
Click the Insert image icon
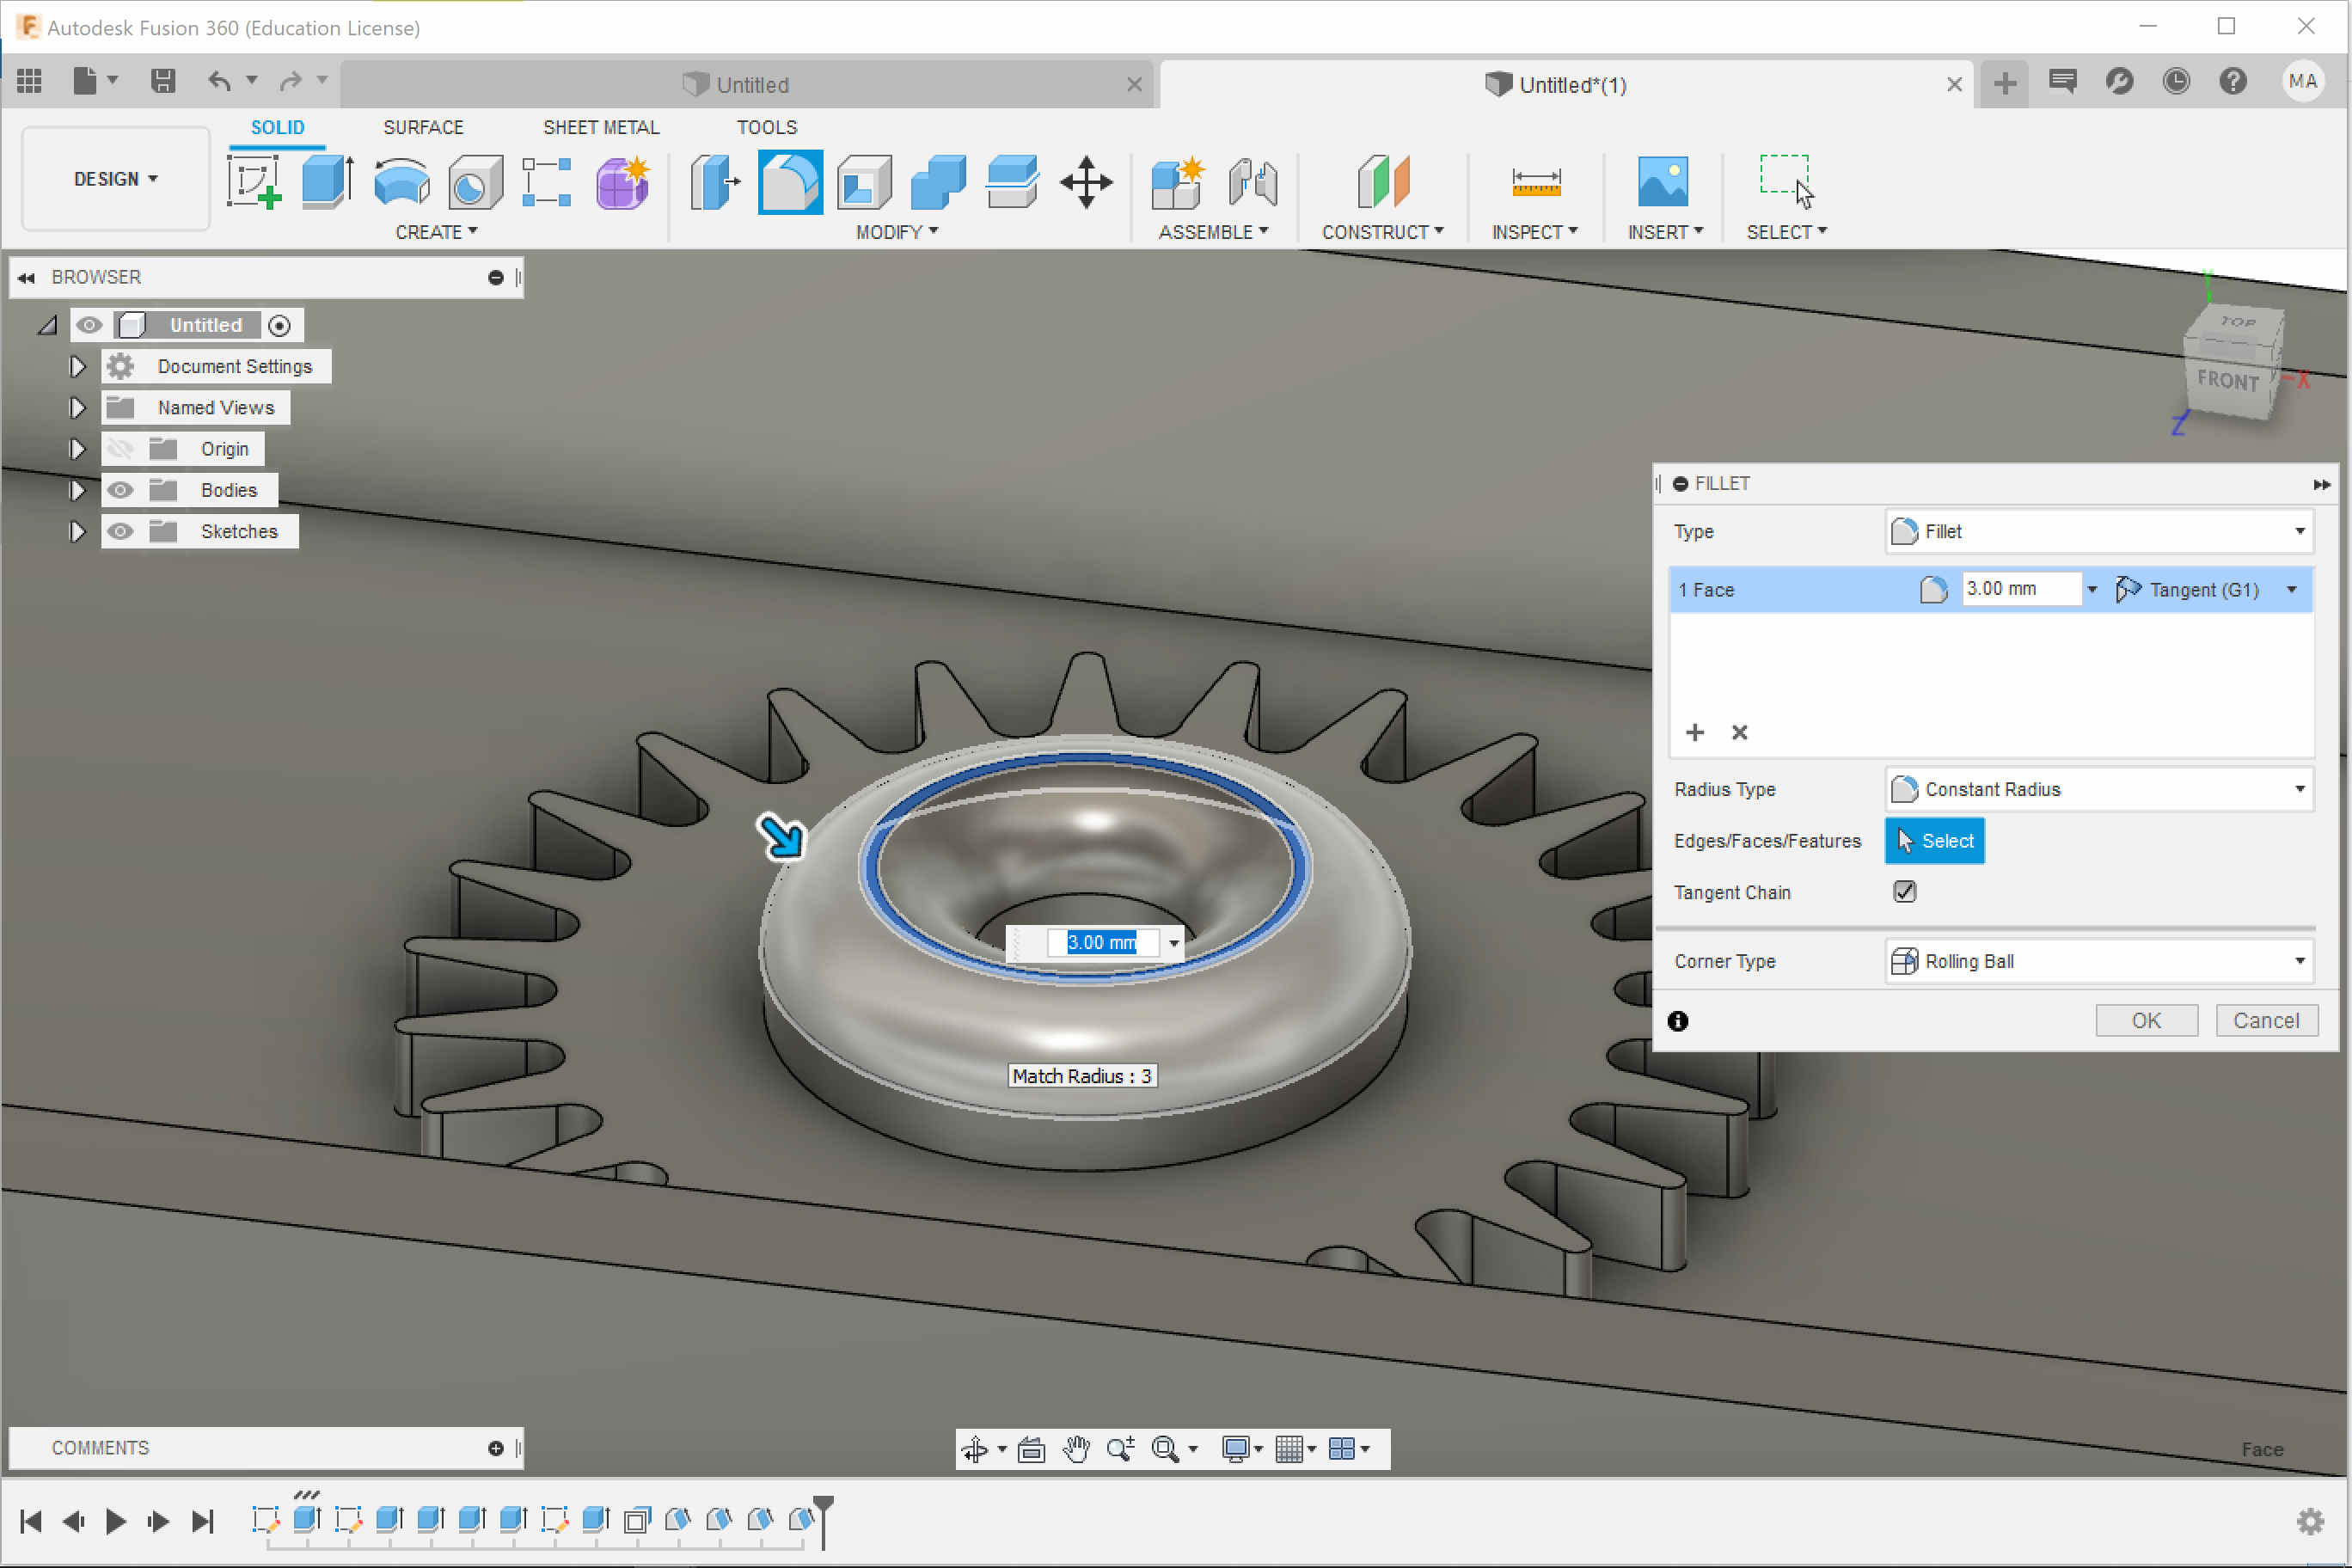1662,182
